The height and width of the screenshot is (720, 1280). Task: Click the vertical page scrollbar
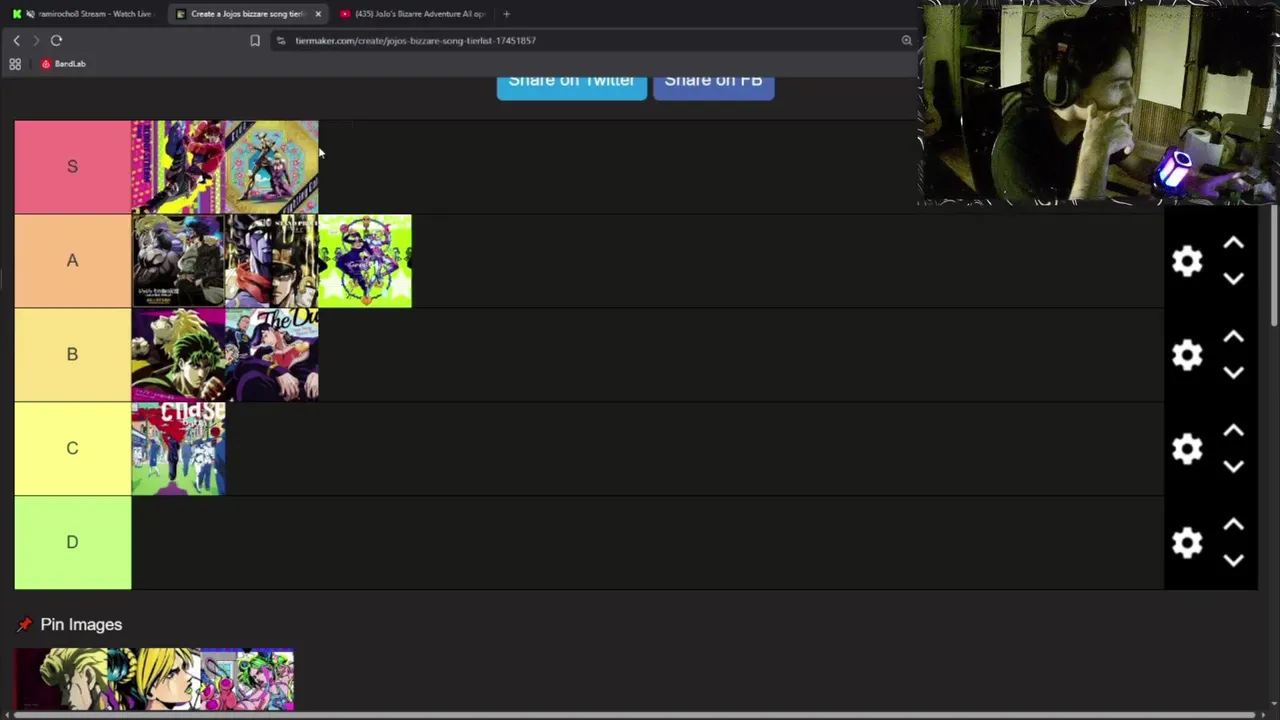(1273, 265)
